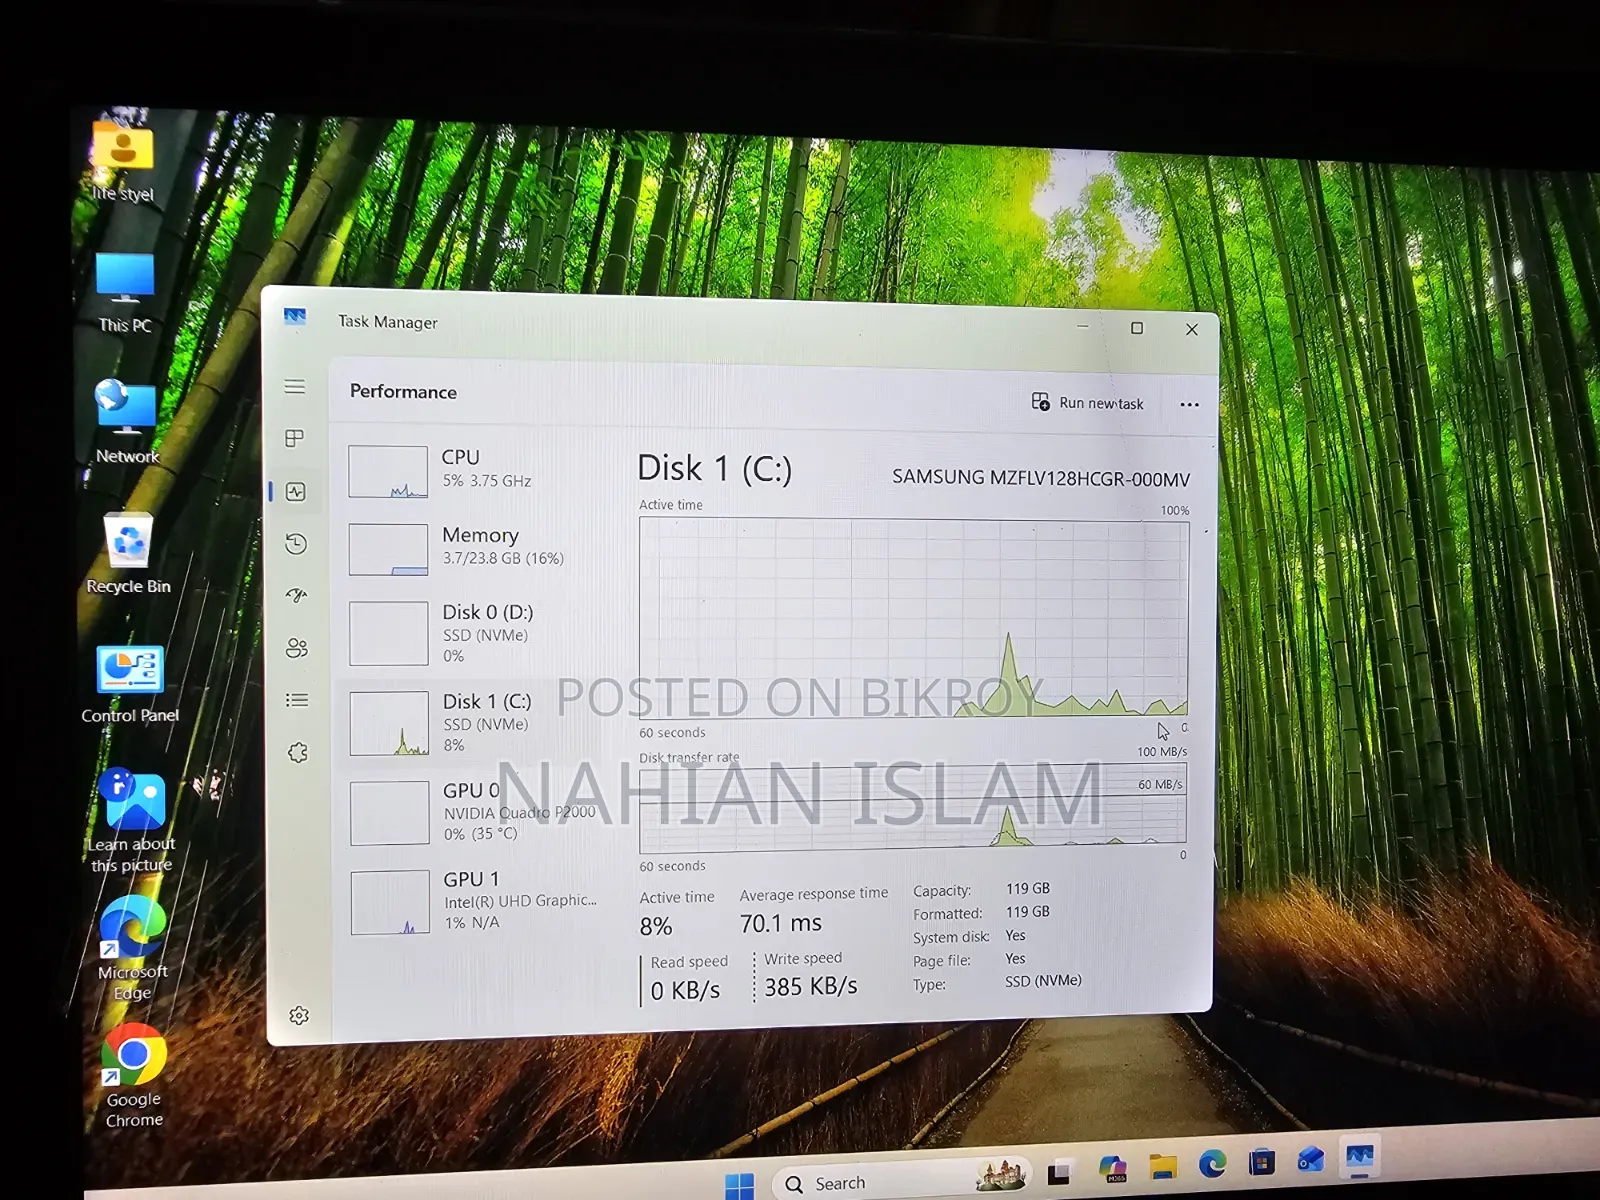Open the Processes page icon
1600x1200 pixels.
pos(294,438)
